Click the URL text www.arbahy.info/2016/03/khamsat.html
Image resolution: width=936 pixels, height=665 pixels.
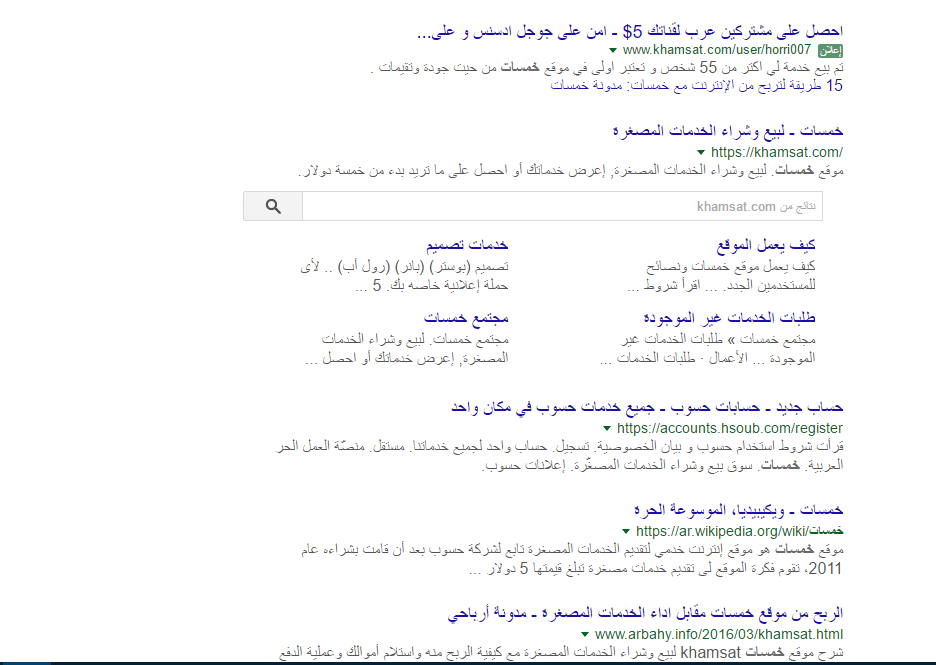click(x=719, y=634)
